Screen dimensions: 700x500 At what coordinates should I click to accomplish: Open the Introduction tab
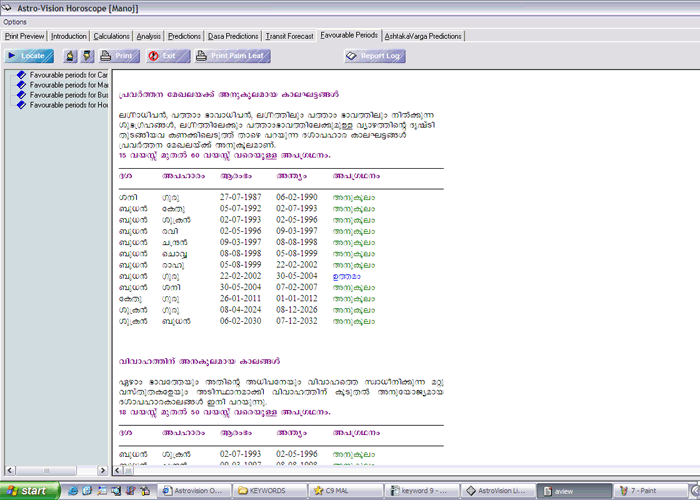[x=69, y=36]
